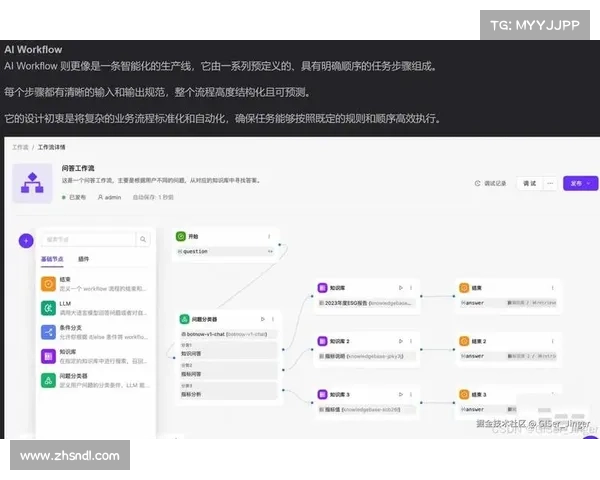600x480 pixels.
Task: Switch to the 插件 tab
Action: [83, 259]
